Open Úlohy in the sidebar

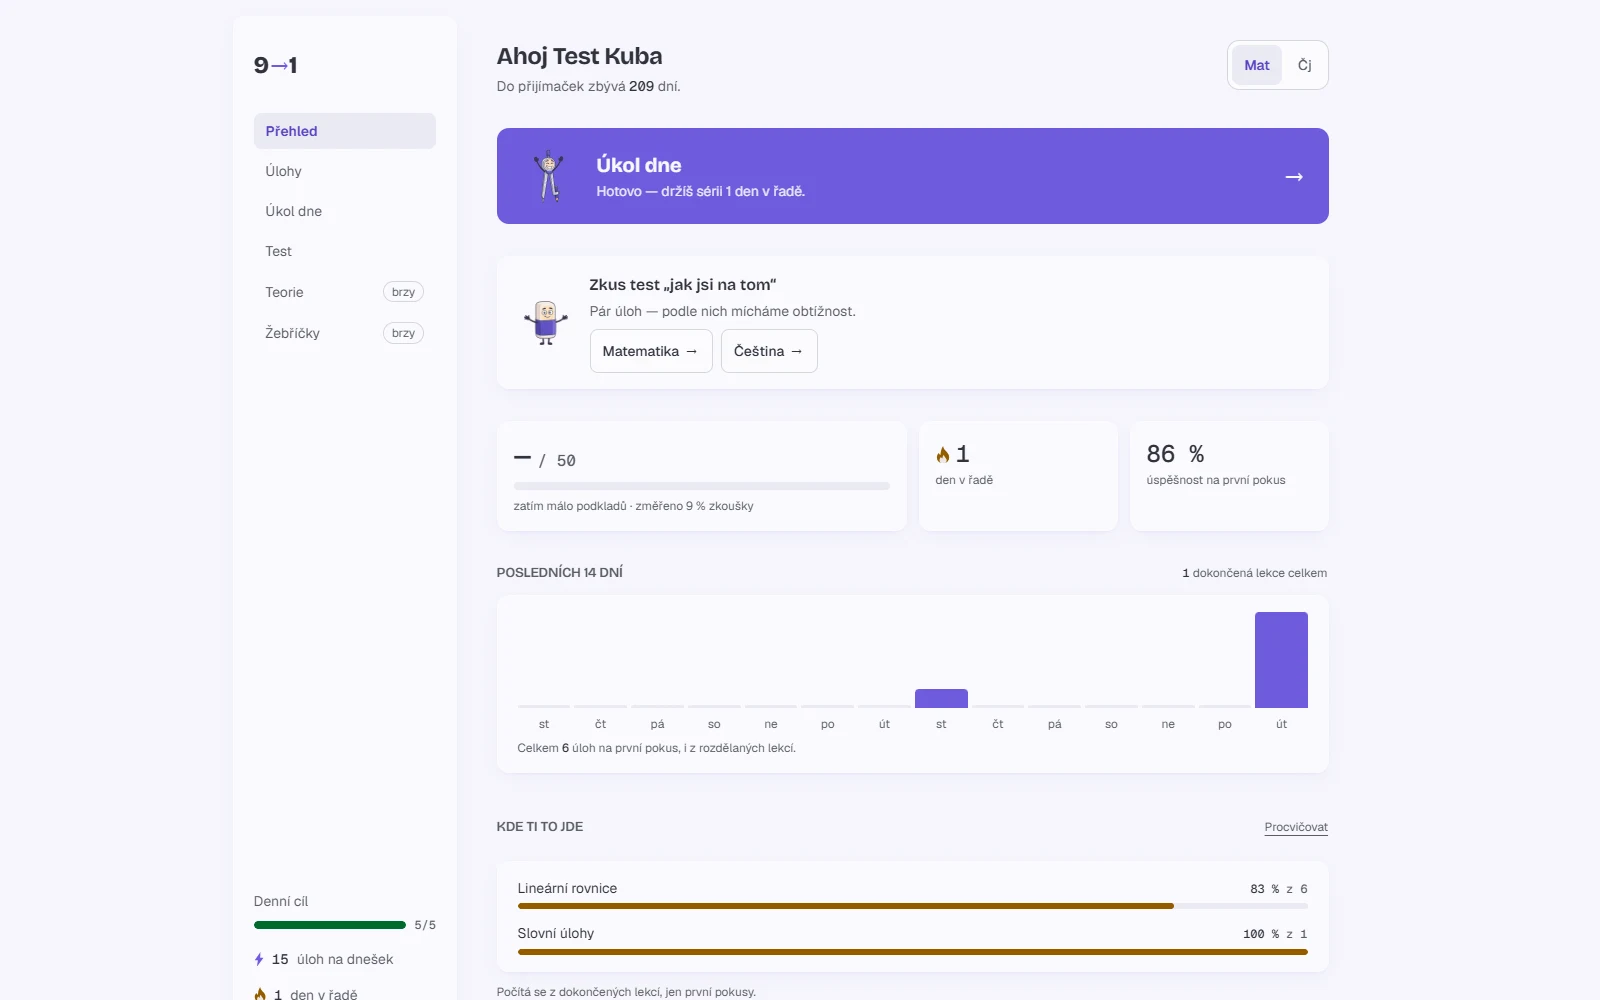point(345,171)
